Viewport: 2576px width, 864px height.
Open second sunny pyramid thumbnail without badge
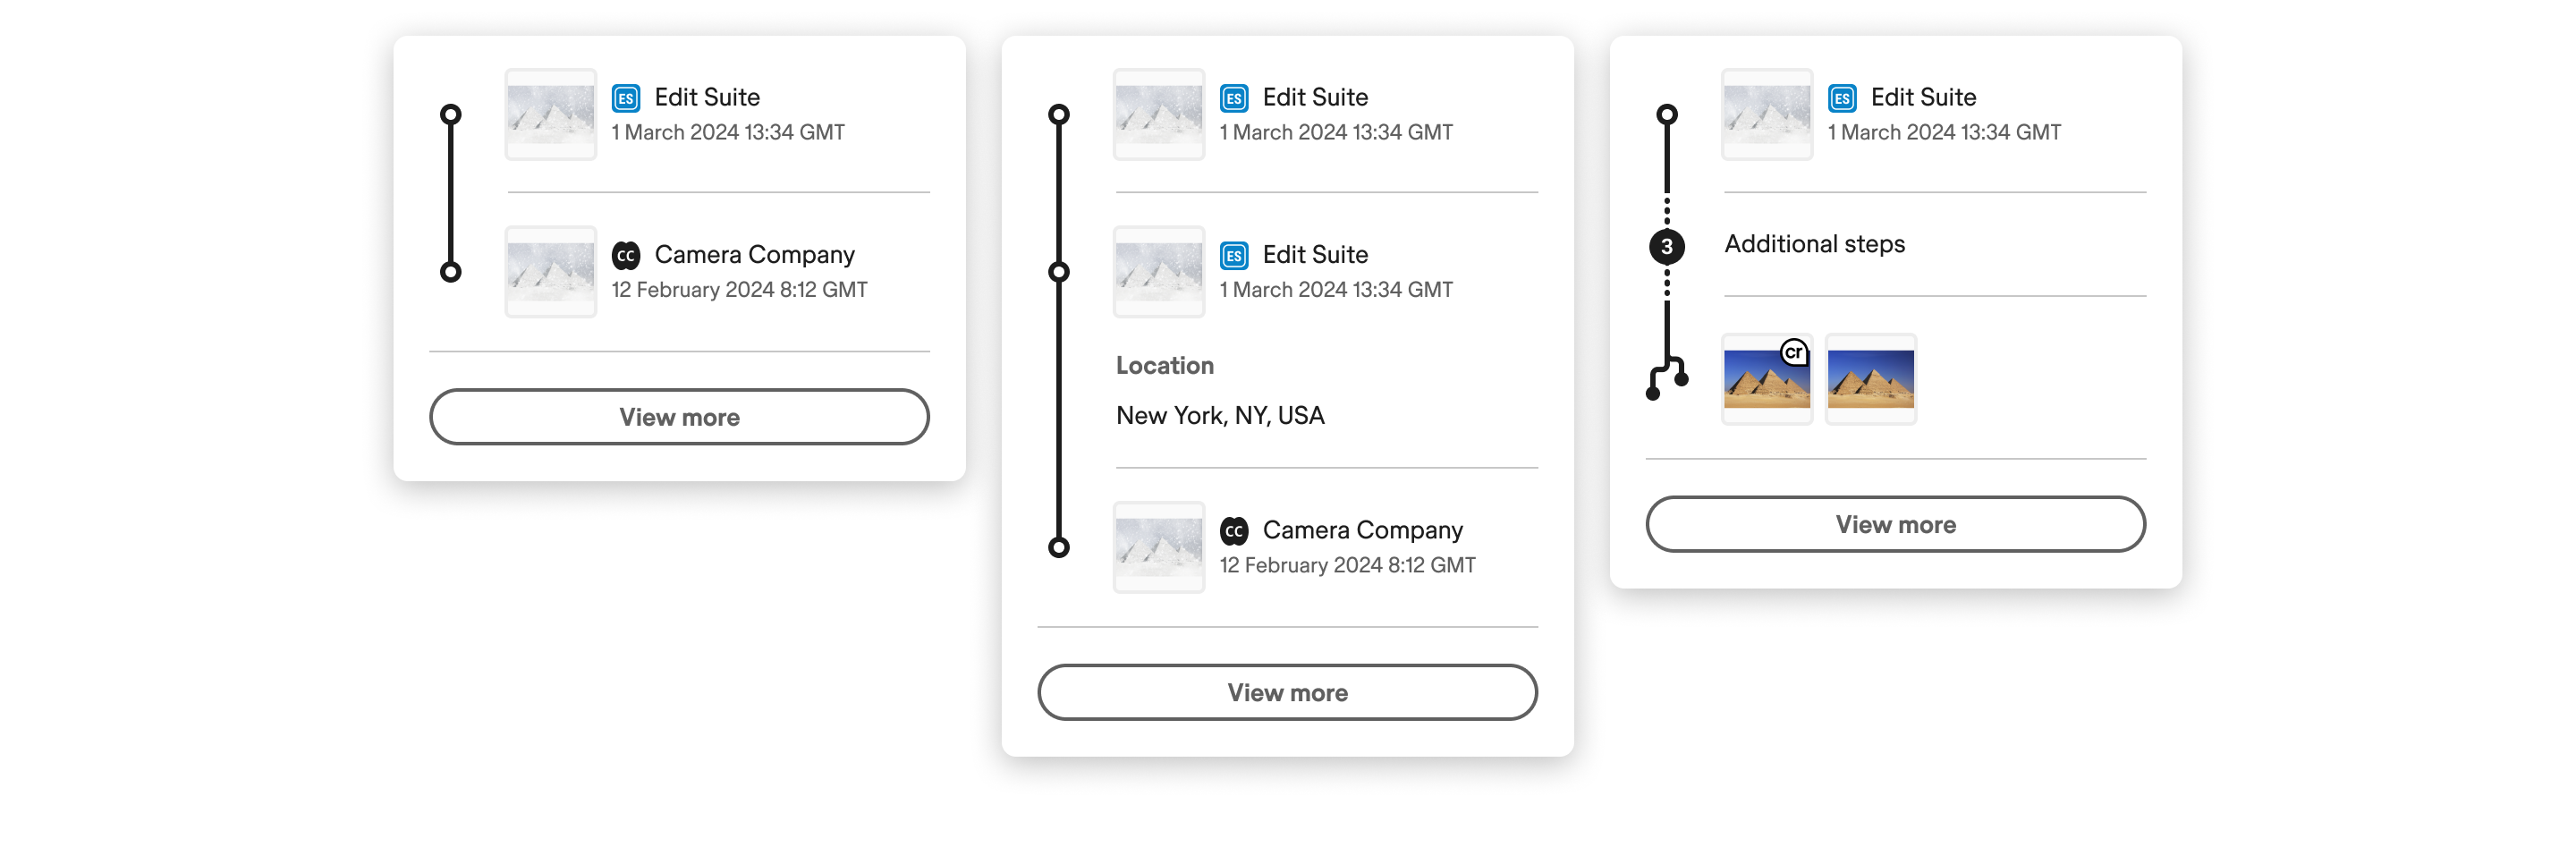pyautogui.click(x=1870, y=379)
